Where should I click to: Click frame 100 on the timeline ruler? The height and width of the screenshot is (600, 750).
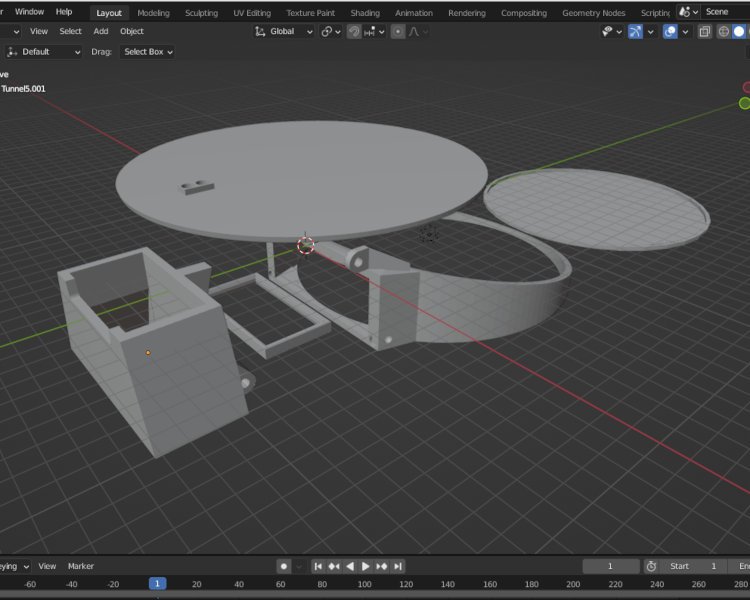[x=364, y=584]
